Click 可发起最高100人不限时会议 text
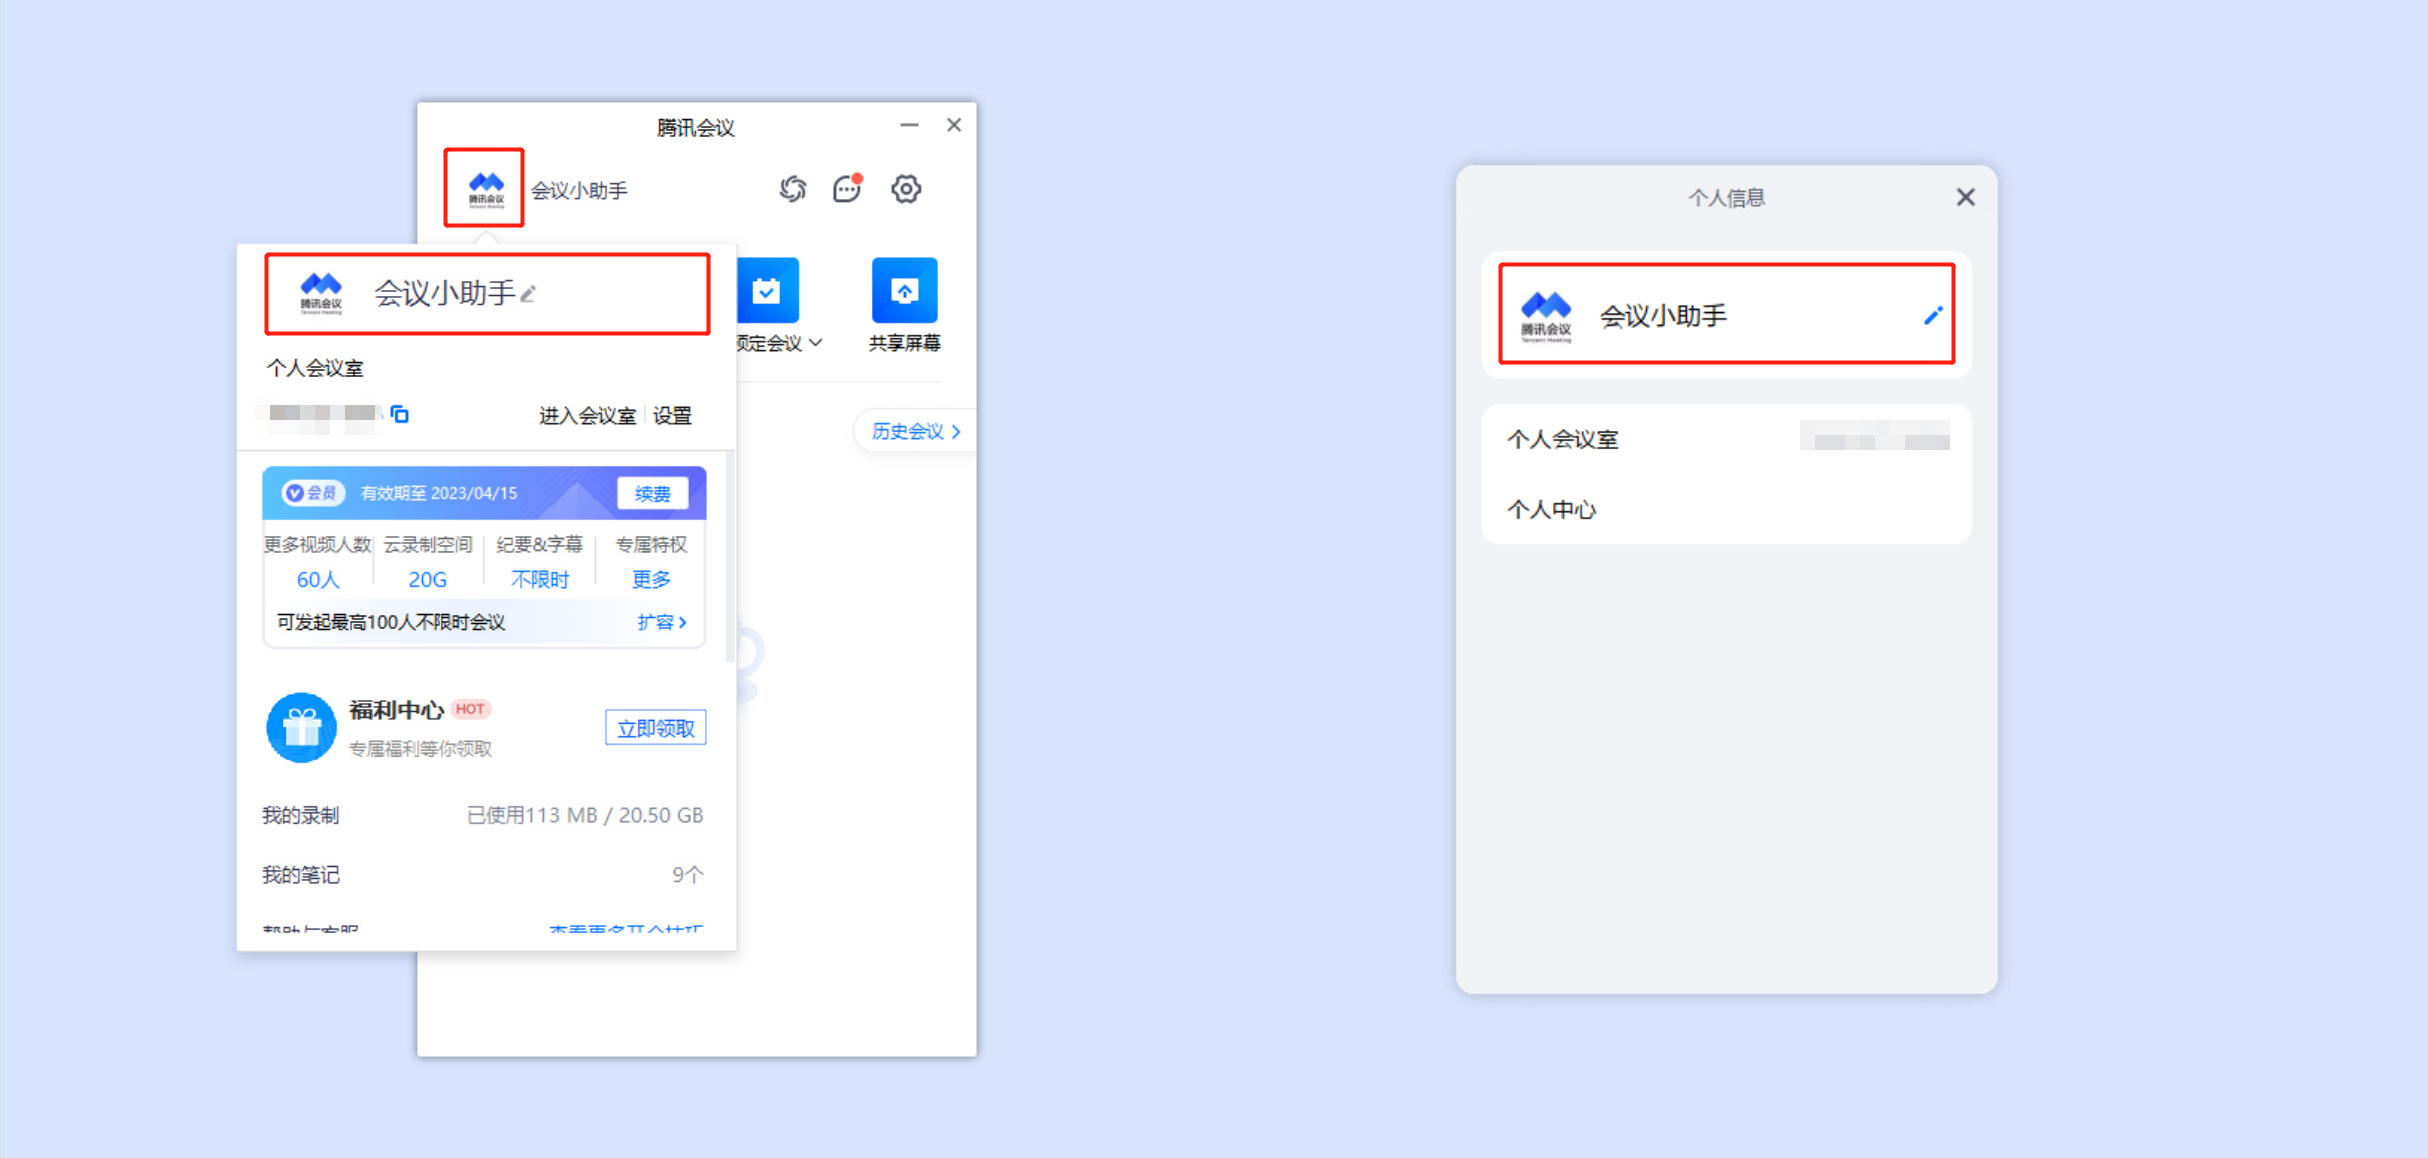Viewport: 2428px width, 1158px height. click(x=391, y=622)
